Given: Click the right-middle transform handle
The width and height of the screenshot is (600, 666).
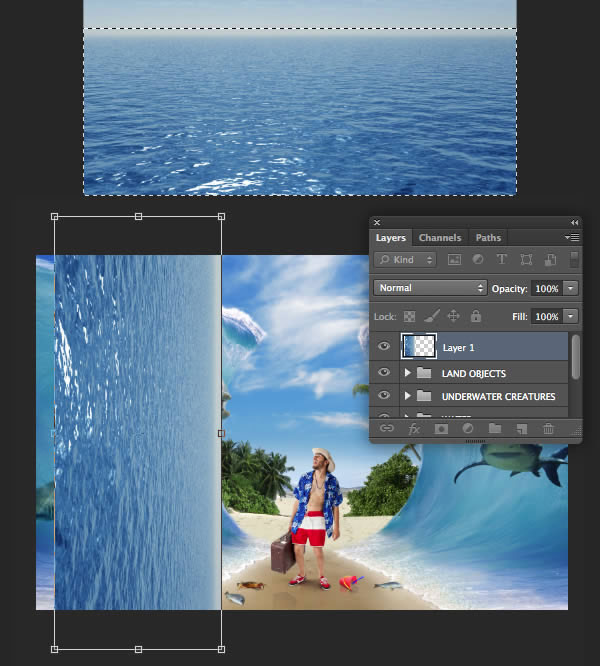Looking at the screenshot, I should pos(221,433).
